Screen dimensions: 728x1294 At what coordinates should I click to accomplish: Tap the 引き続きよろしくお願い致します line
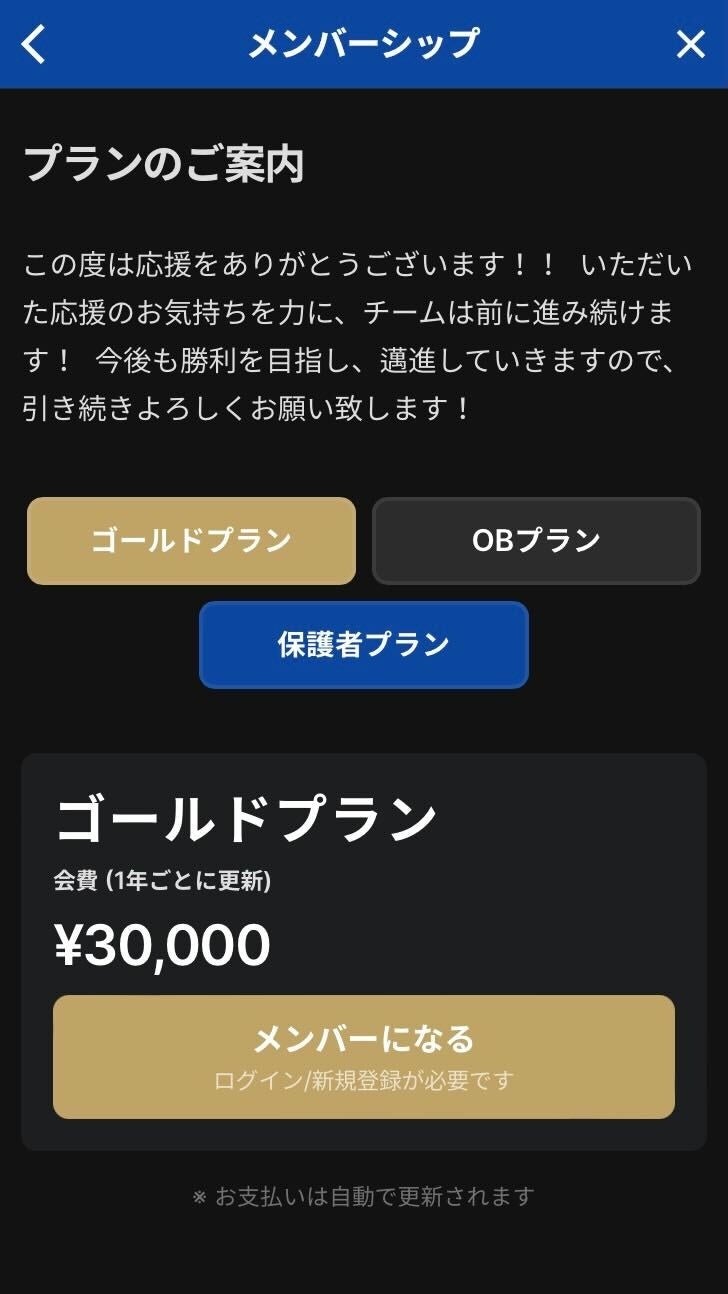point(247,409)
